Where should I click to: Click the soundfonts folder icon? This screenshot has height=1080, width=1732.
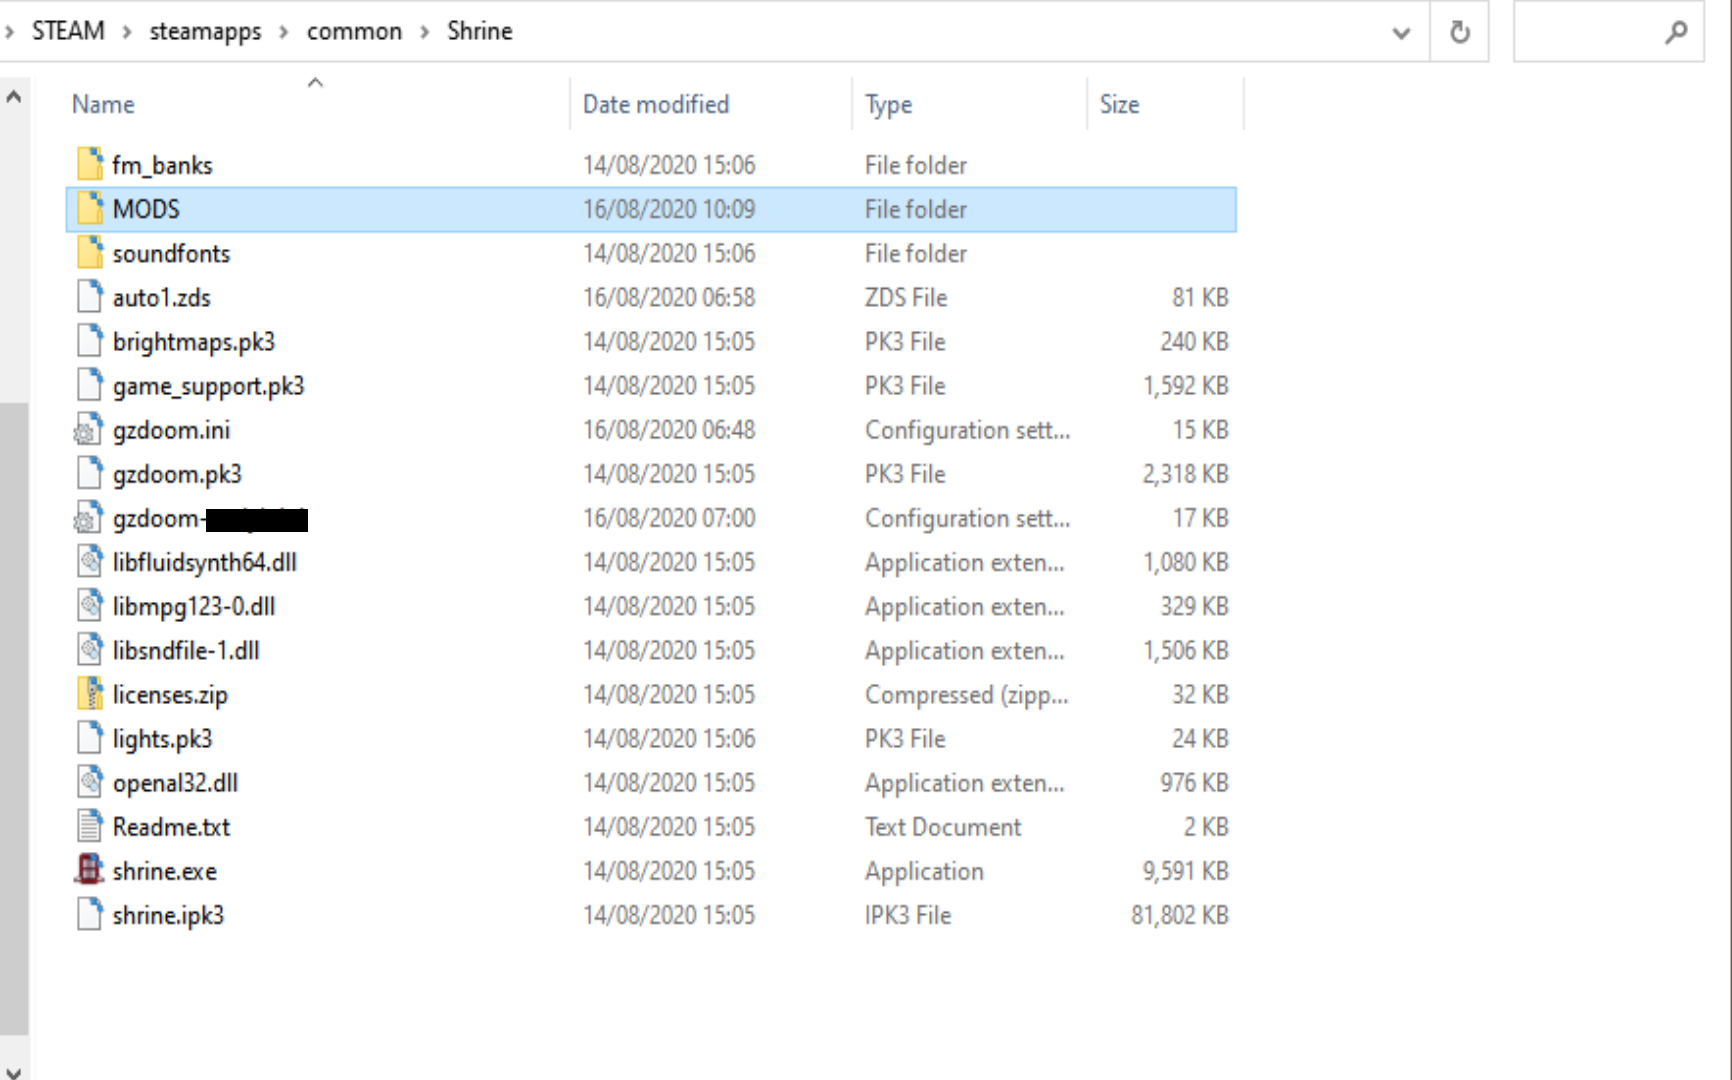point(89,253)
